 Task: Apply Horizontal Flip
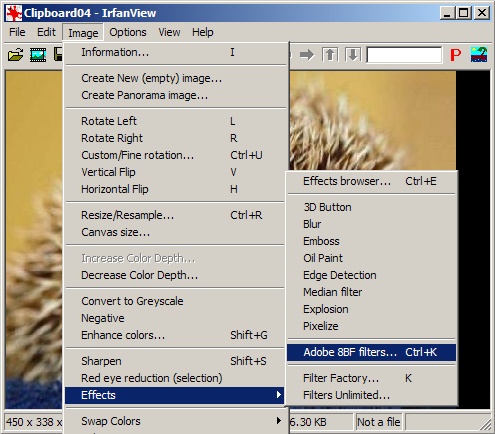tap(175, 189)
